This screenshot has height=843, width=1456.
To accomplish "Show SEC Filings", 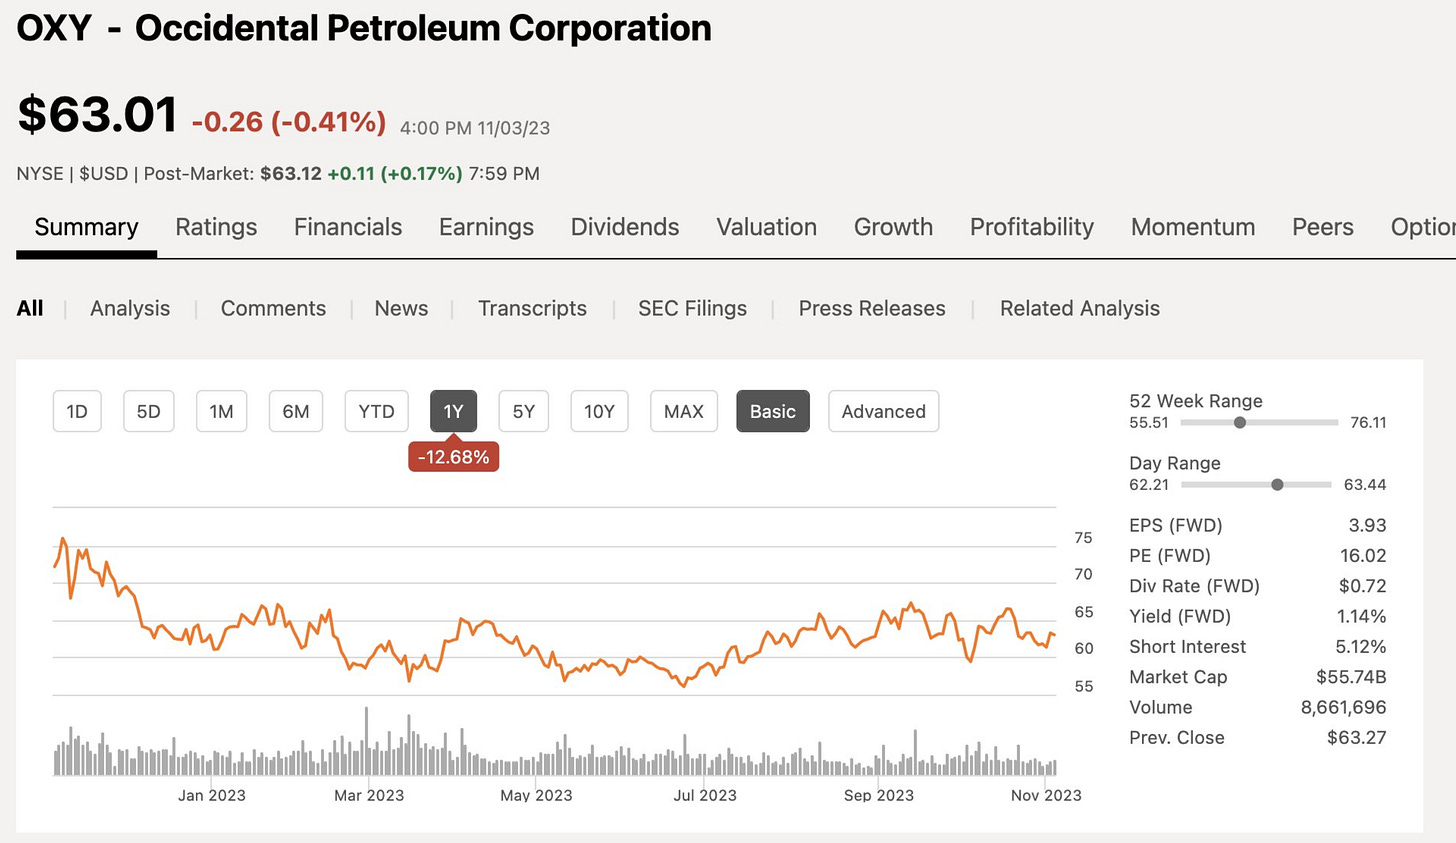I will (692, 308).
